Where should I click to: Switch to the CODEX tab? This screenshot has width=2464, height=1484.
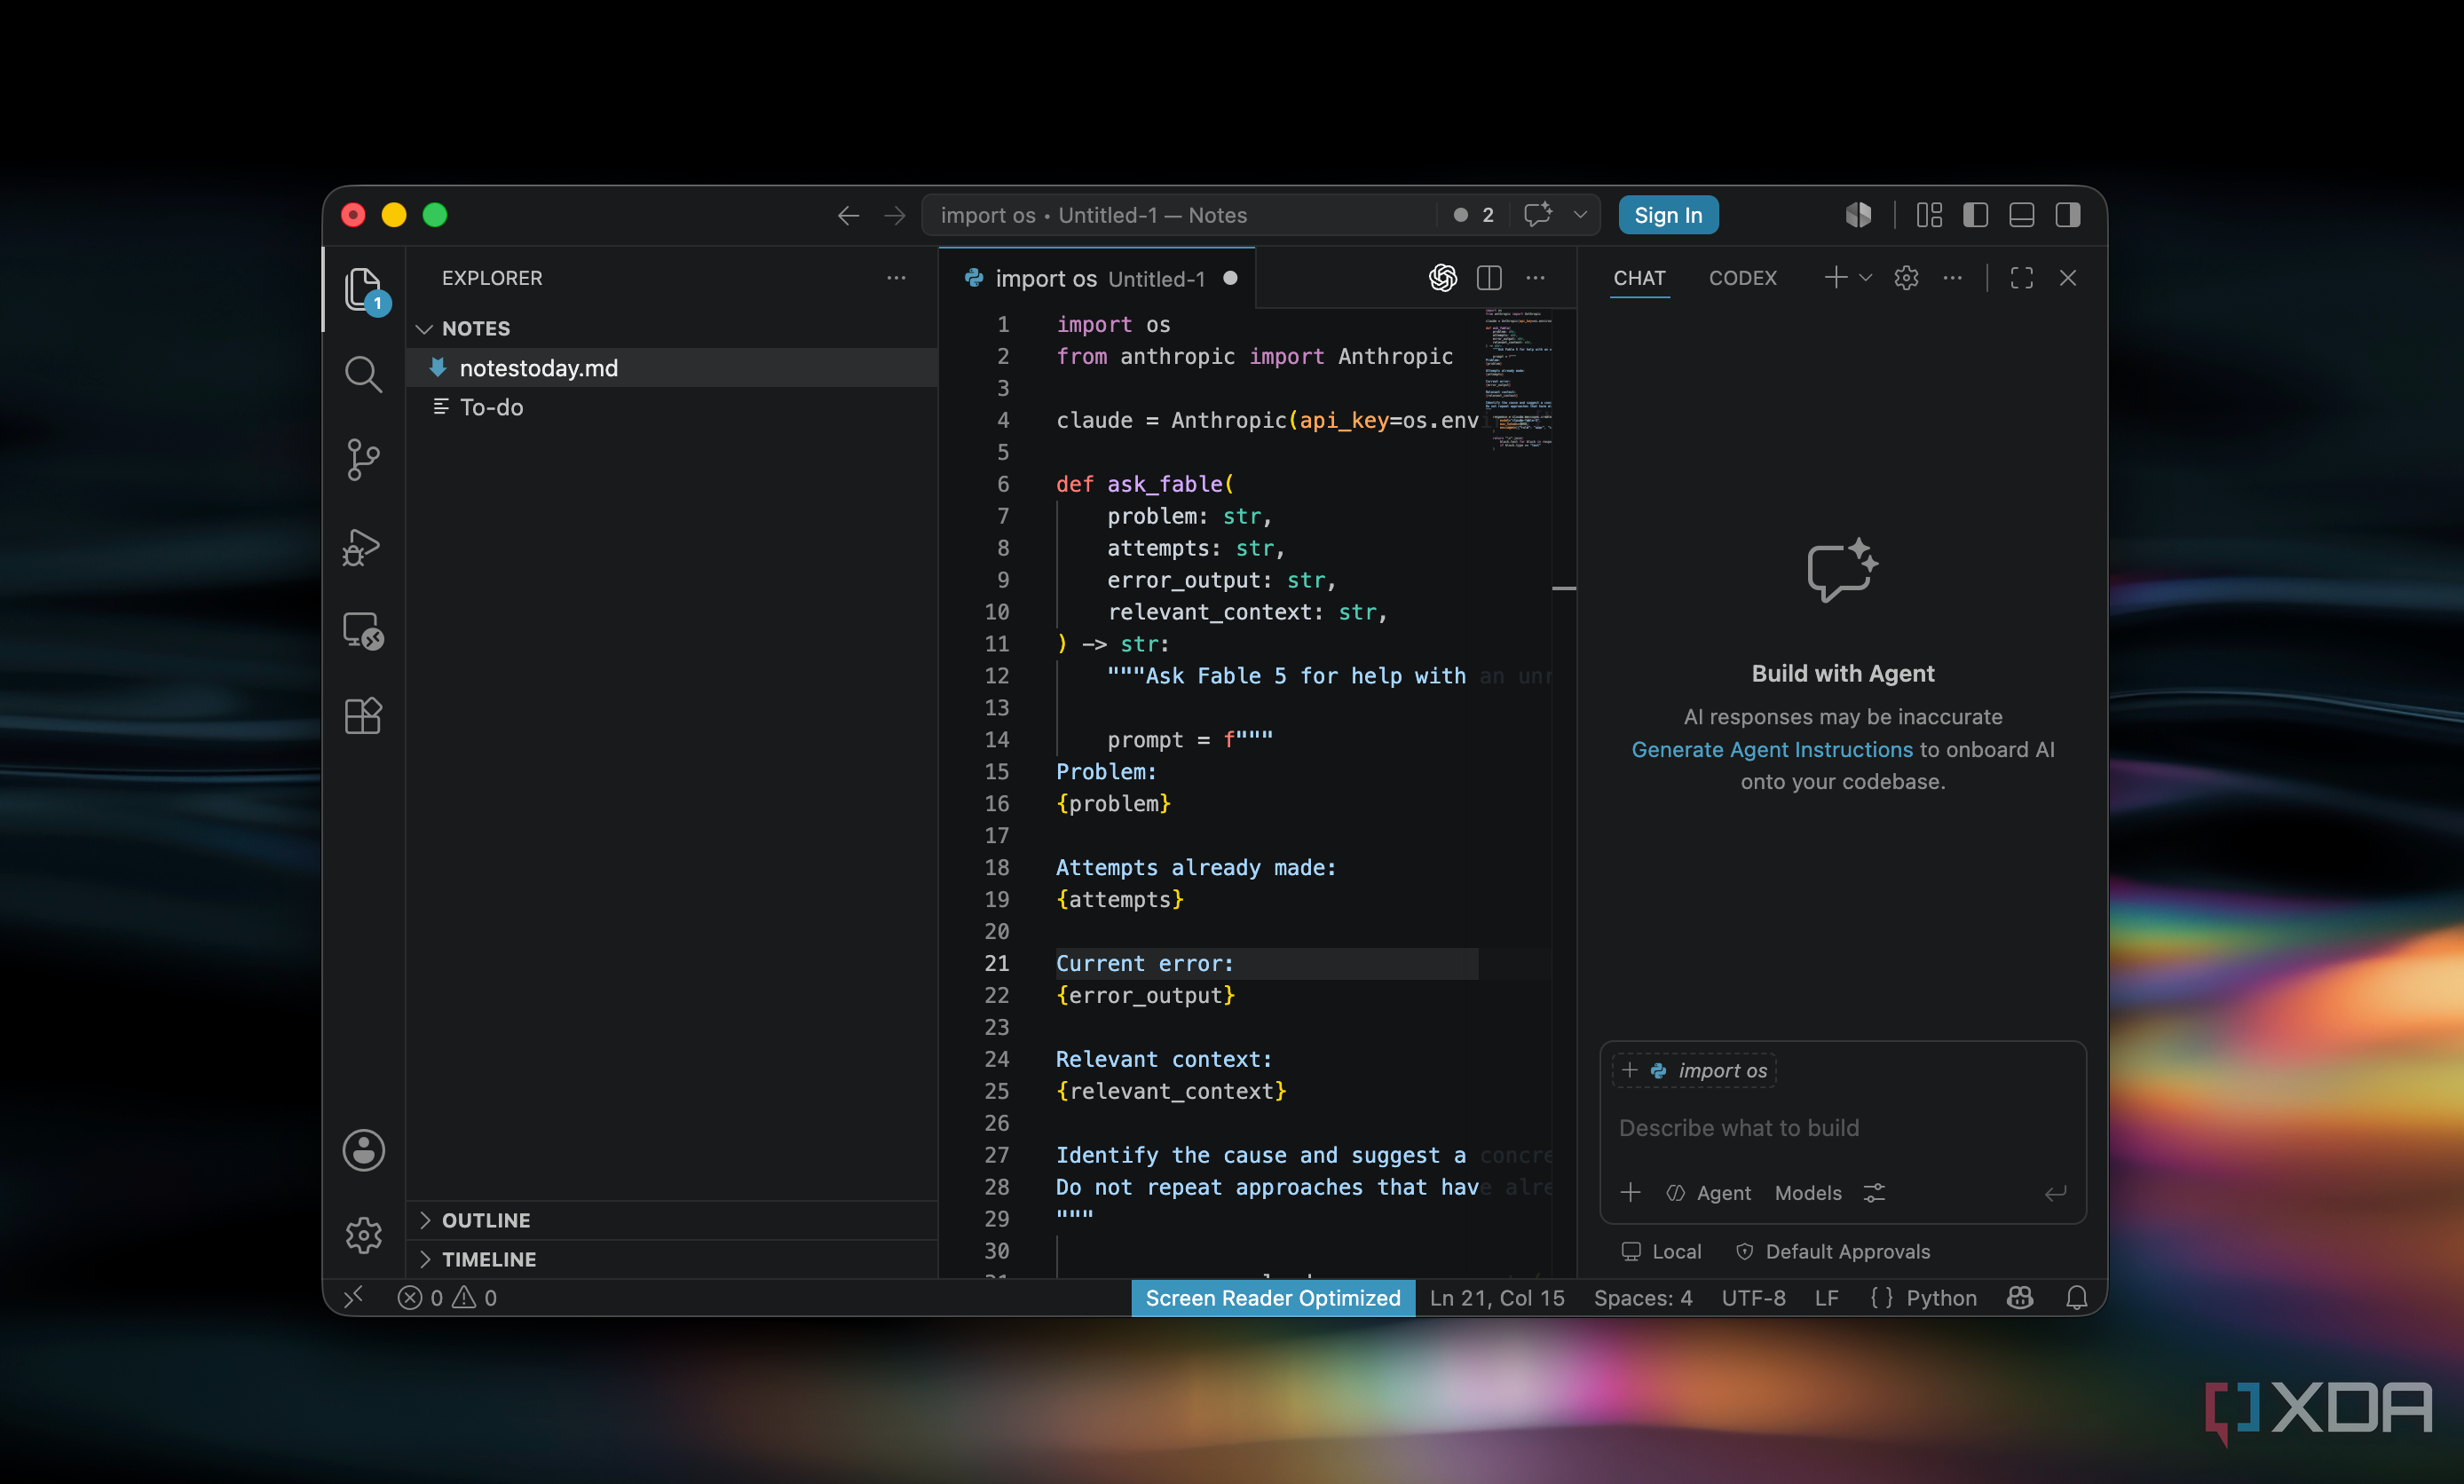1742,278
